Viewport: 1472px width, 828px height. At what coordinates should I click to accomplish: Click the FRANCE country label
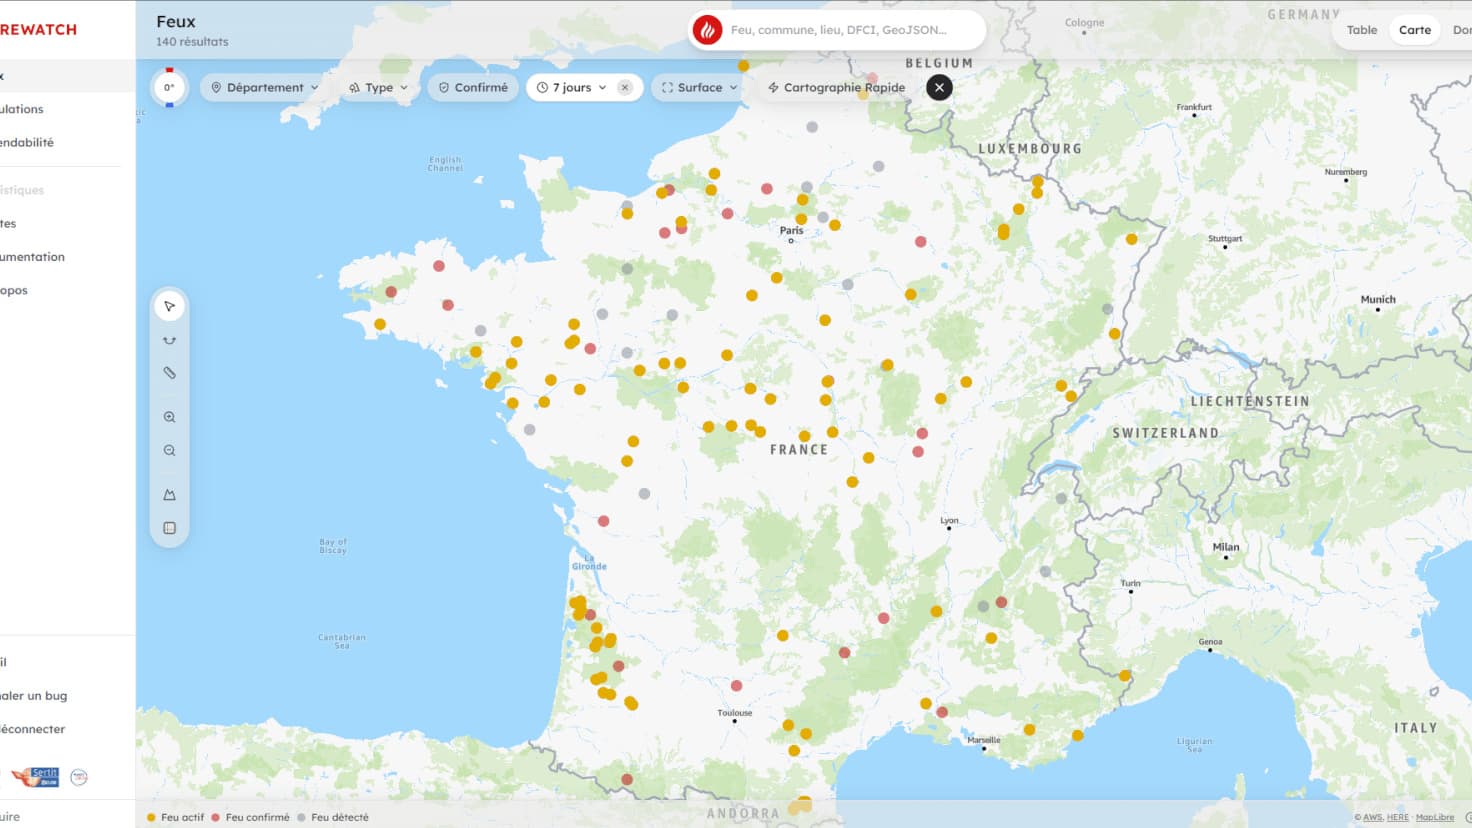(799, 450)
